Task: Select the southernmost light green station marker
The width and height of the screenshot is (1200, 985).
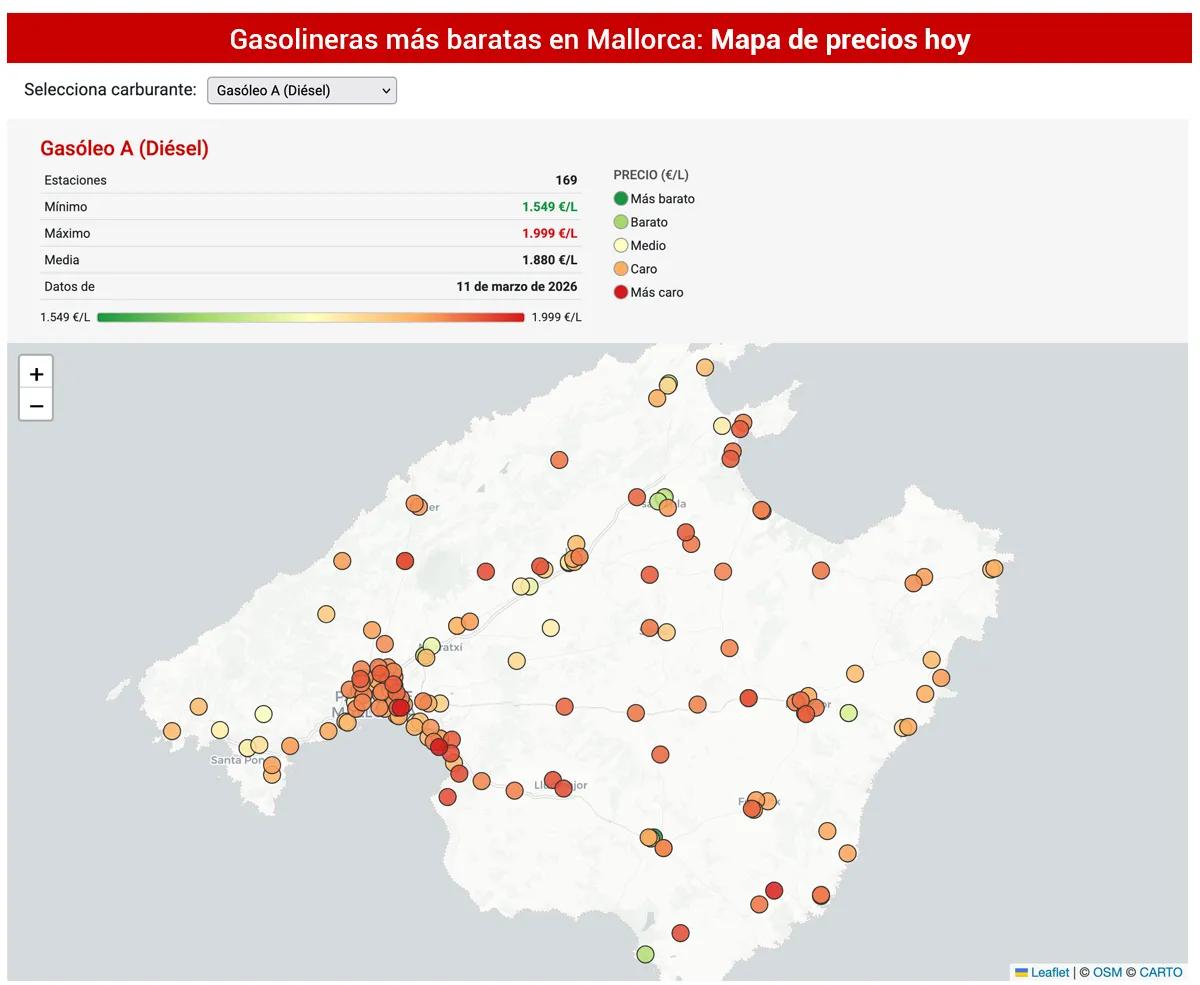Action: pos(645,954)
